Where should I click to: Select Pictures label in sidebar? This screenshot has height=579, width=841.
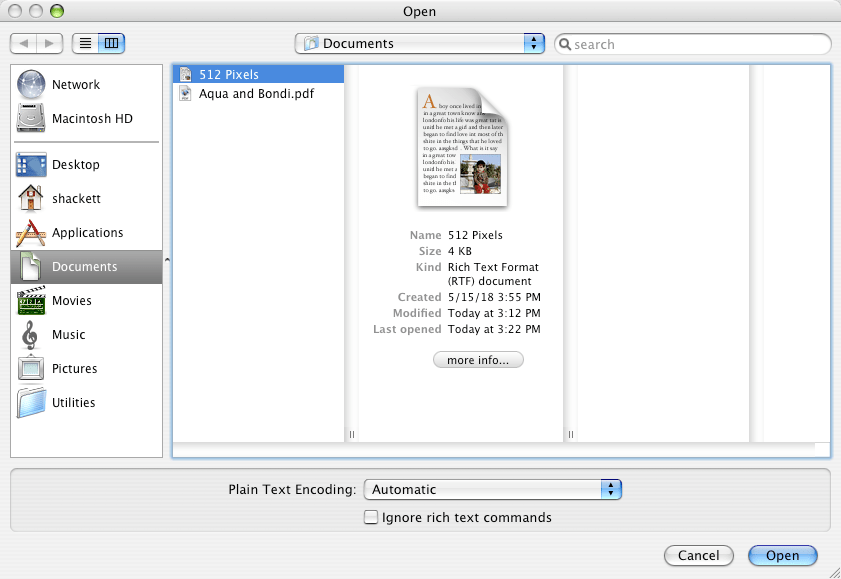pyautogui.click(x=75, y=369)
